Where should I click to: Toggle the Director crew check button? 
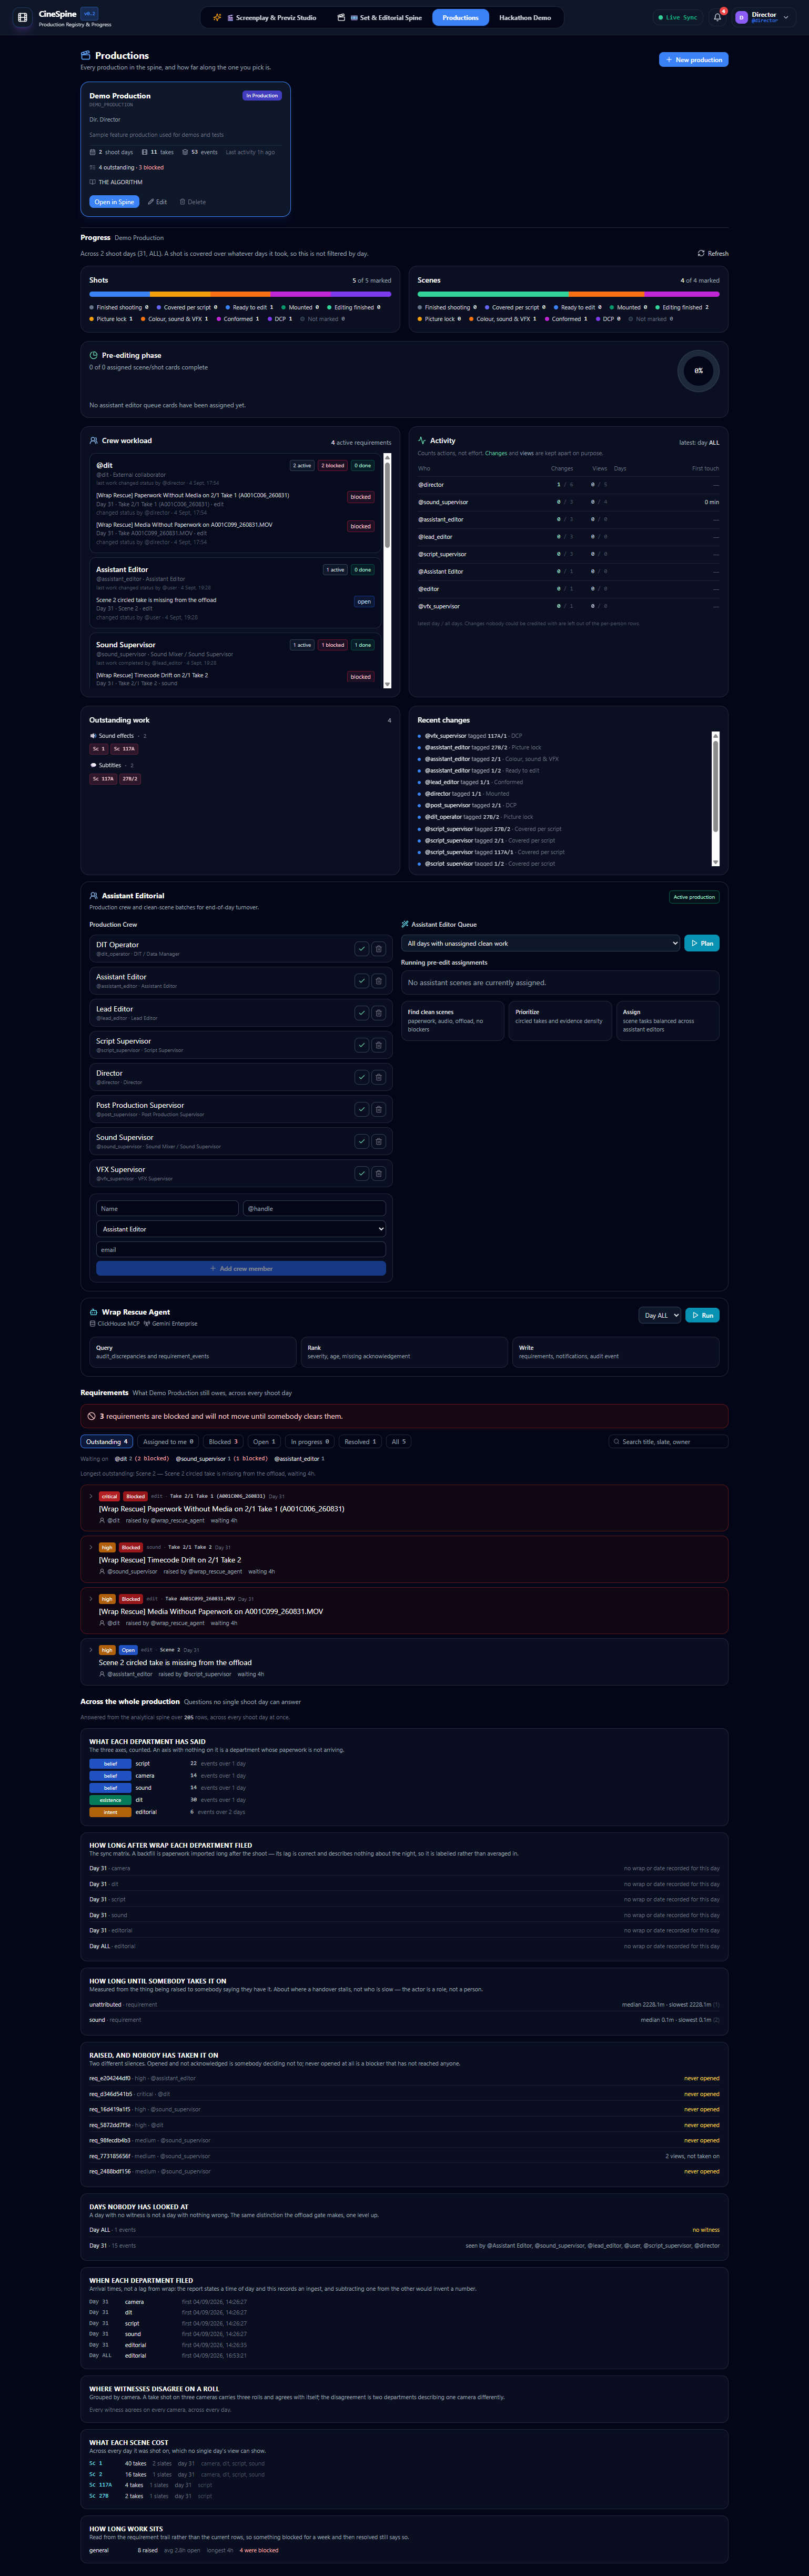click(361, 1077)
